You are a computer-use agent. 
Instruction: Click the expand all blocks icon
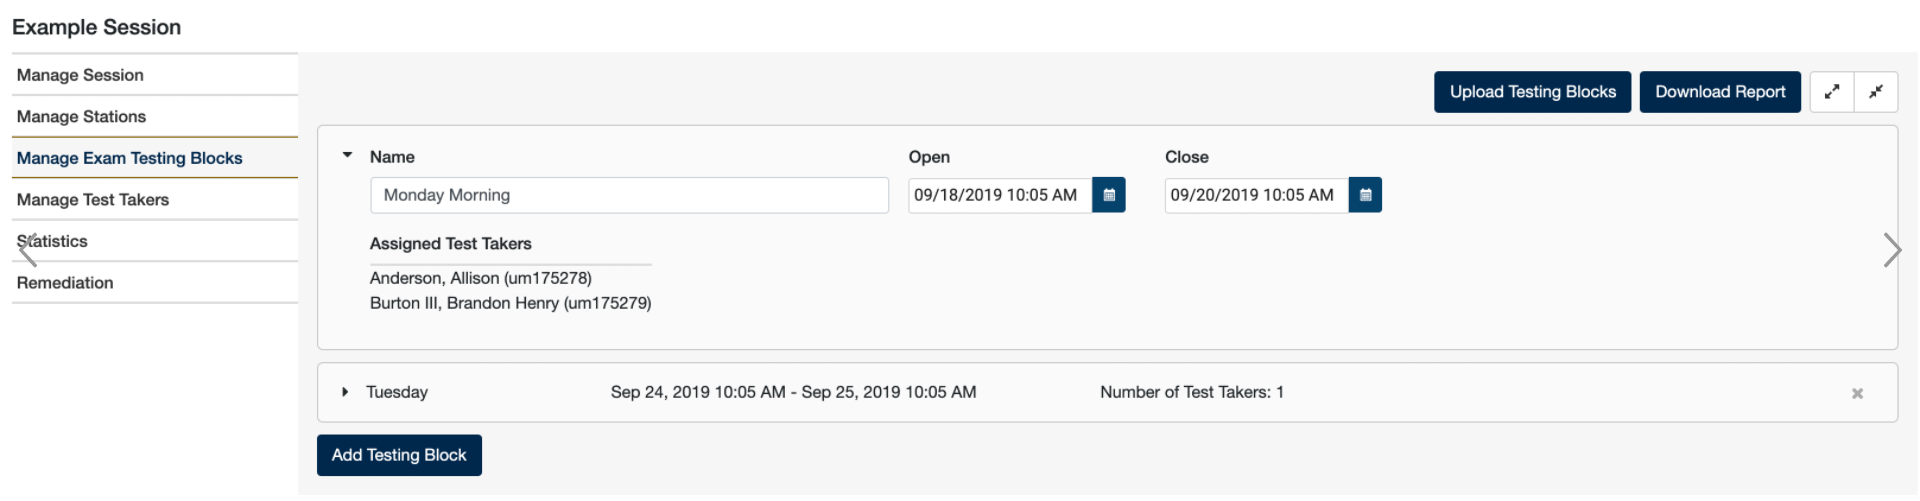[1832, 92]
